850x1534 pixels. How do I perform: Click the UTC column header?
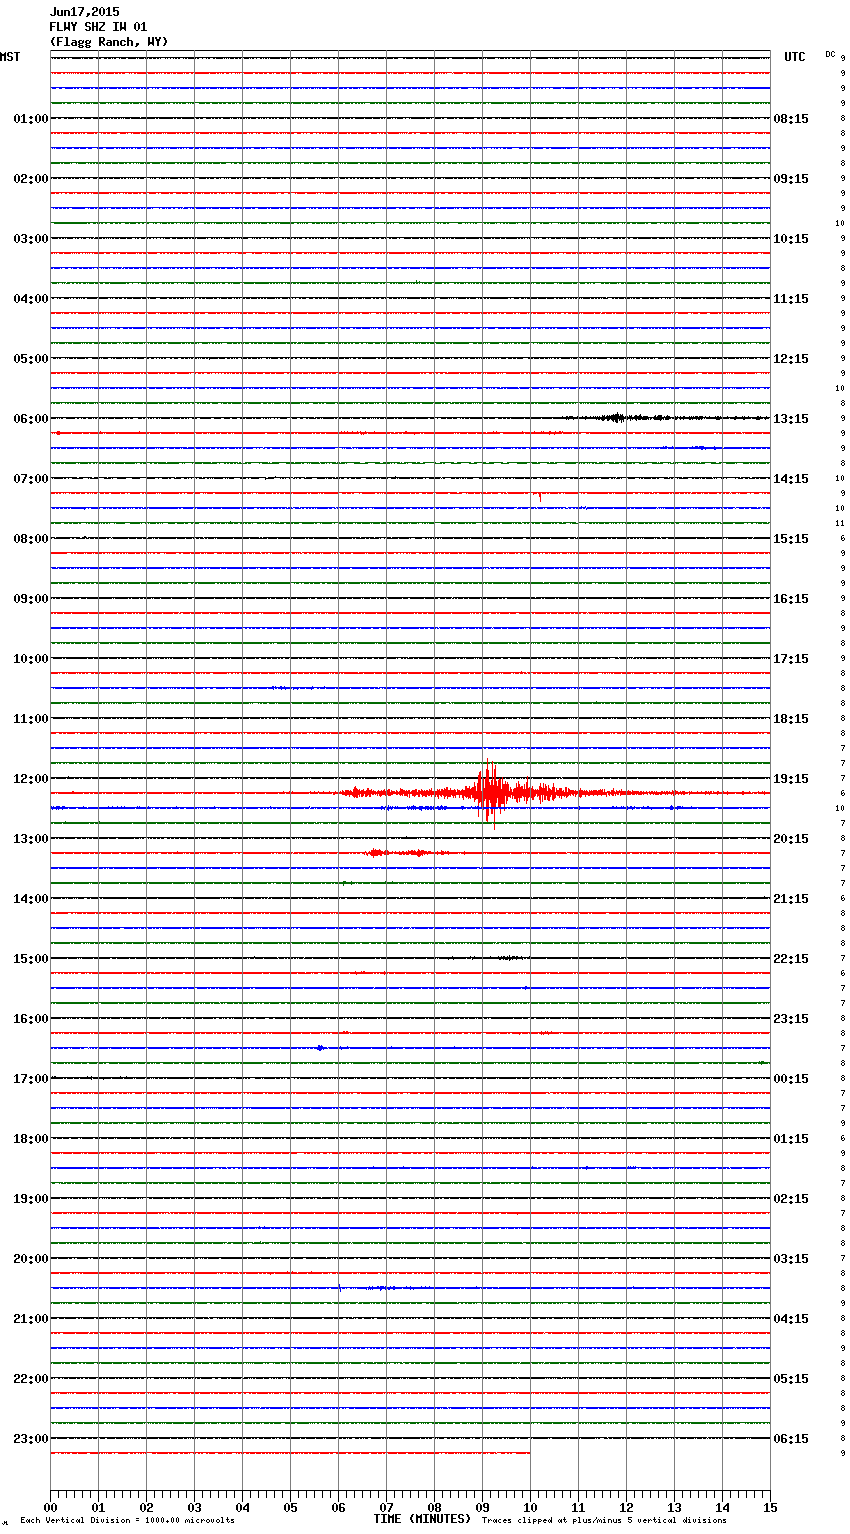tap(795, 57)
